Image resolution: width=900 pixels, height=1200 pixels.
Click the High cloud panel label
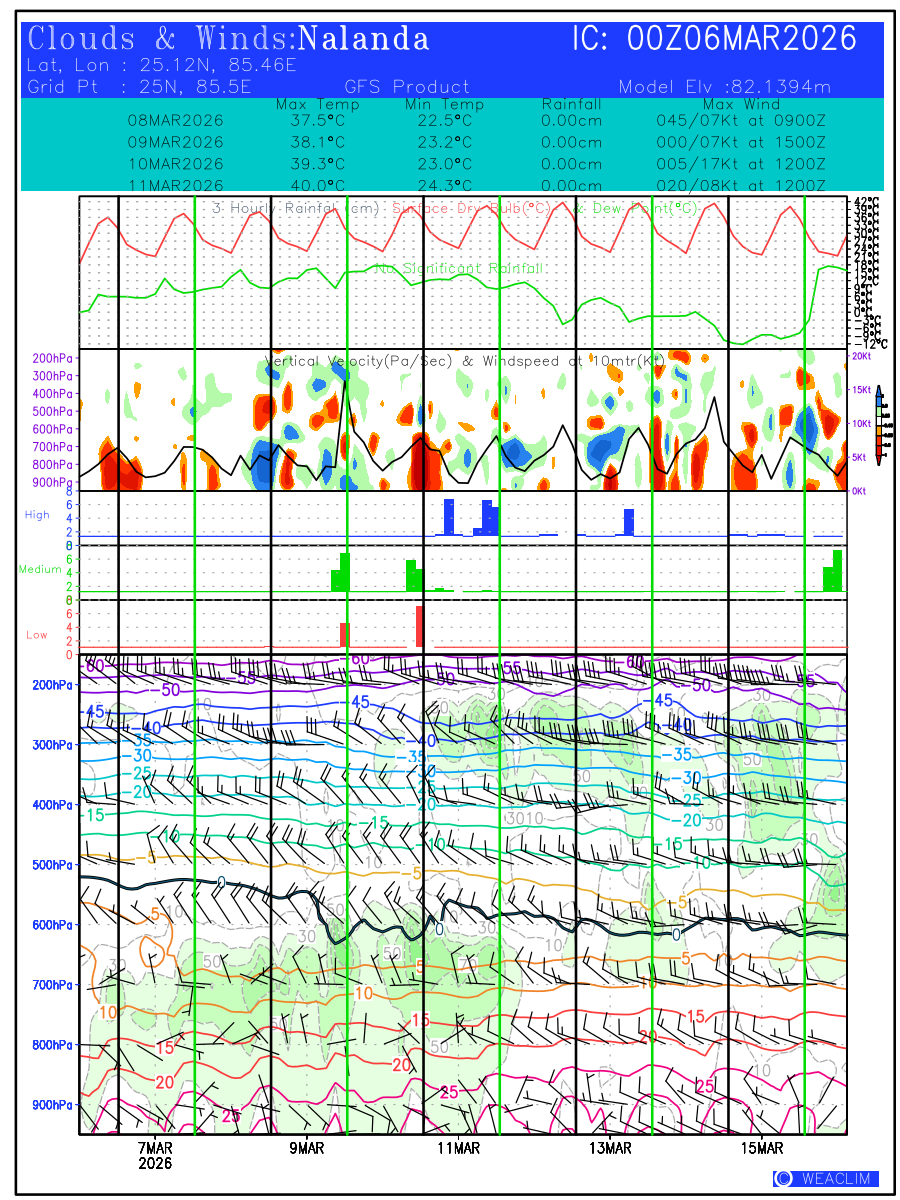click(x=37, y=515)
